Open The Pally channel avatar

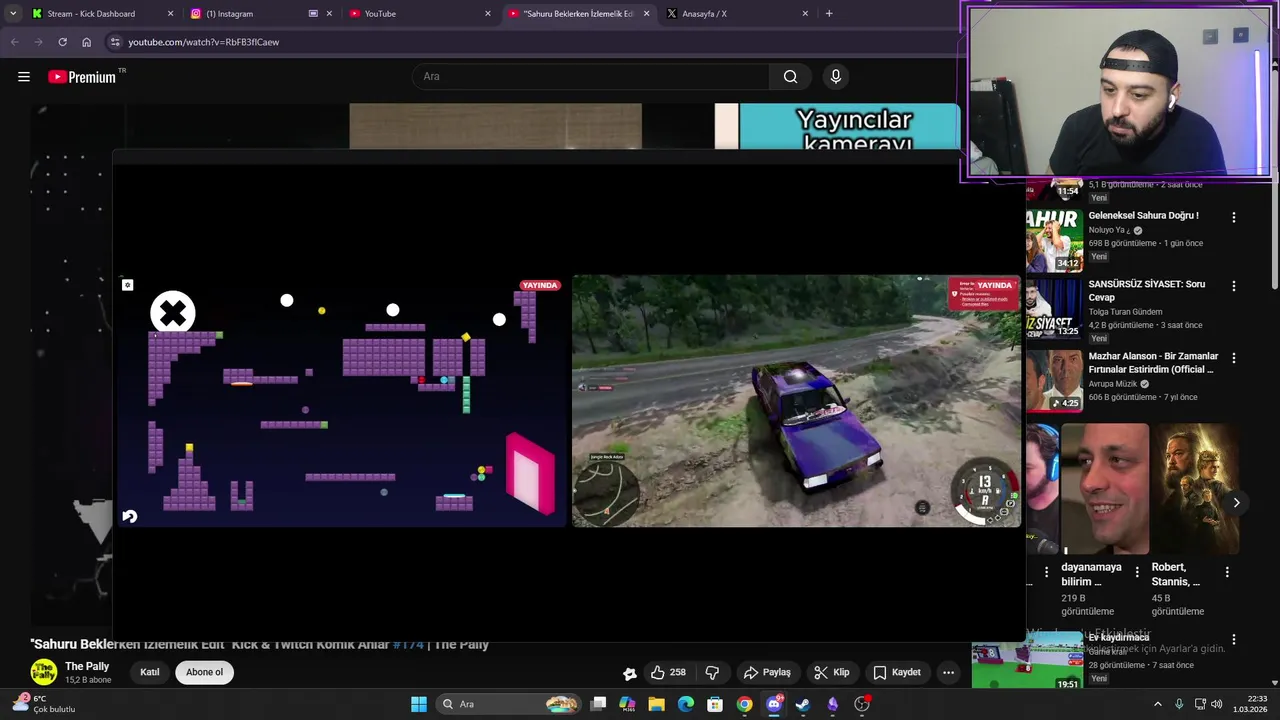44,672
